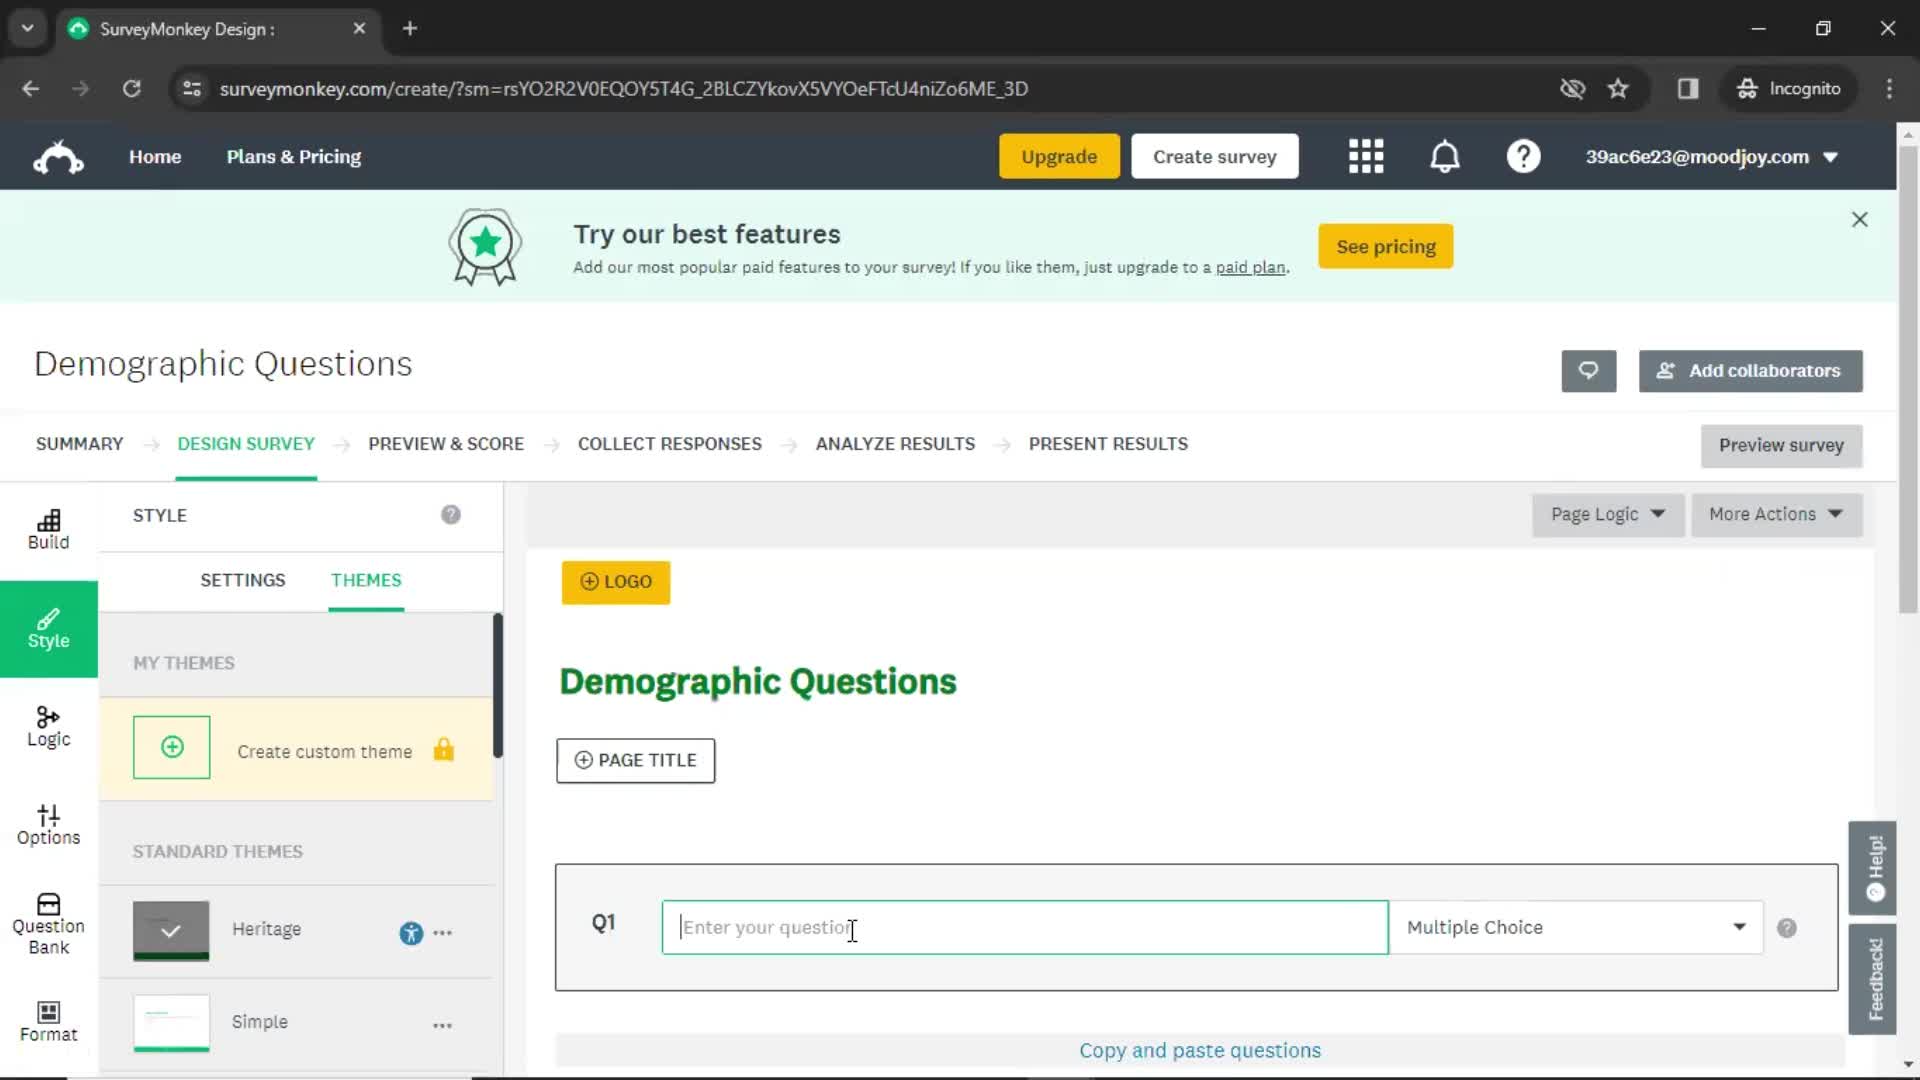Toggle the Heritage theme checkmark
The image size is (1920, 1080).
coord(171,930)
